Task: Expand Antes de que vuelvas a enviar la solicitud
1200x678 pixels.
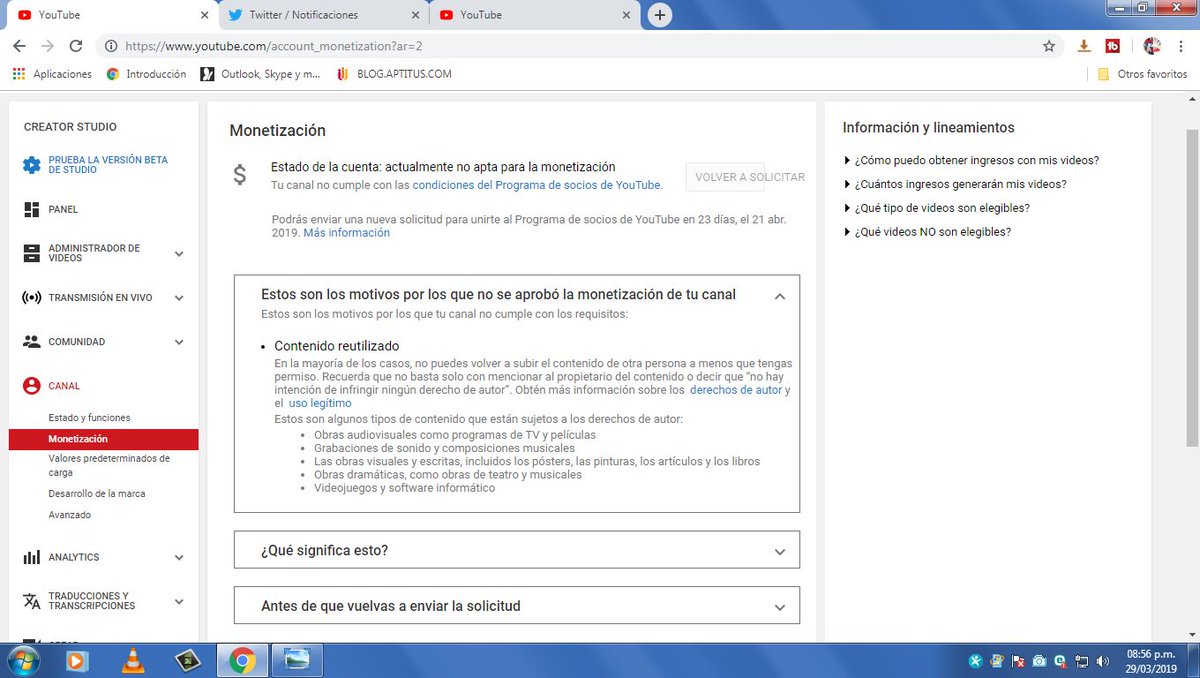Action: click(517, 606)
